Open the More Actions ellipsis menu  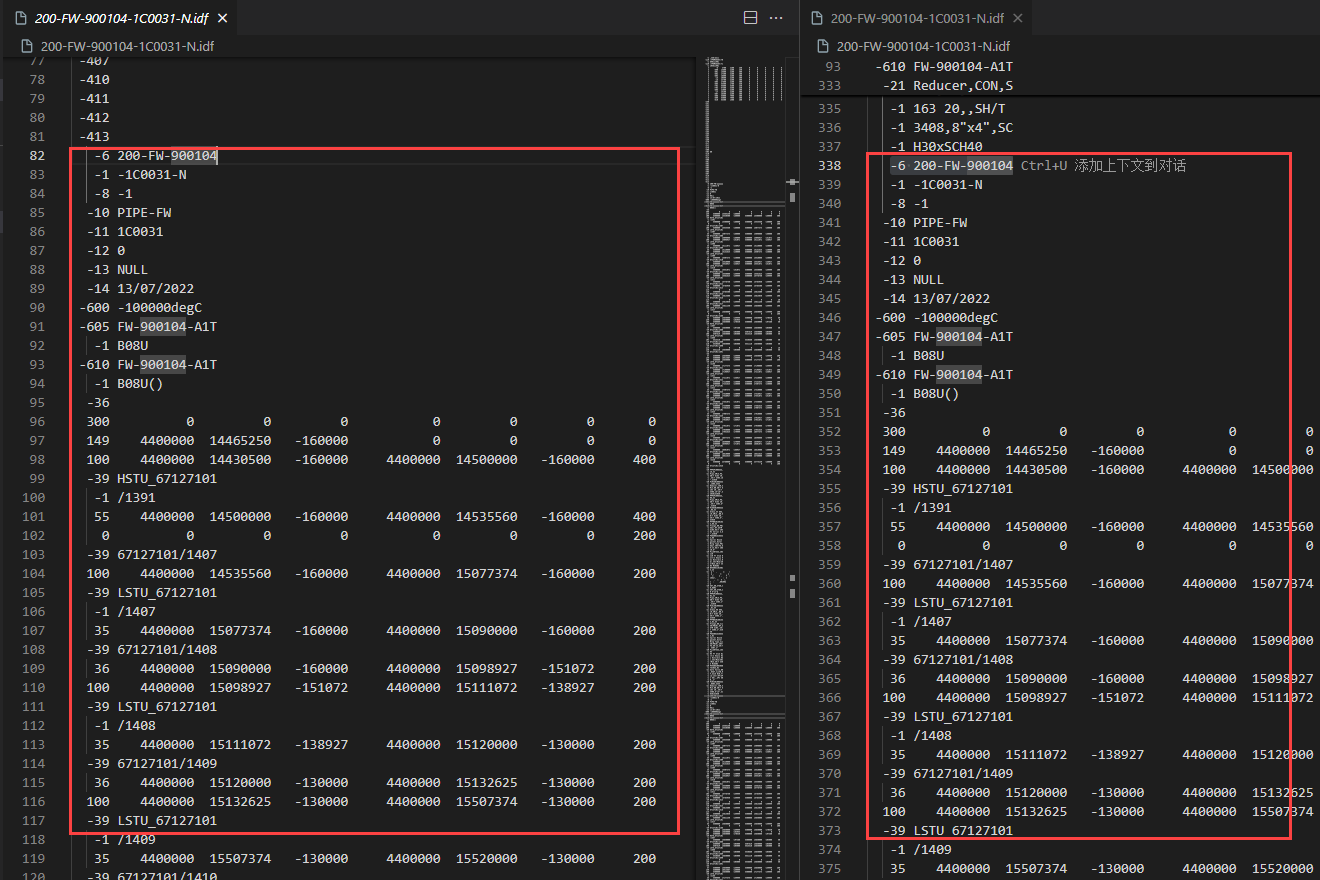click(x=776, y=18)
